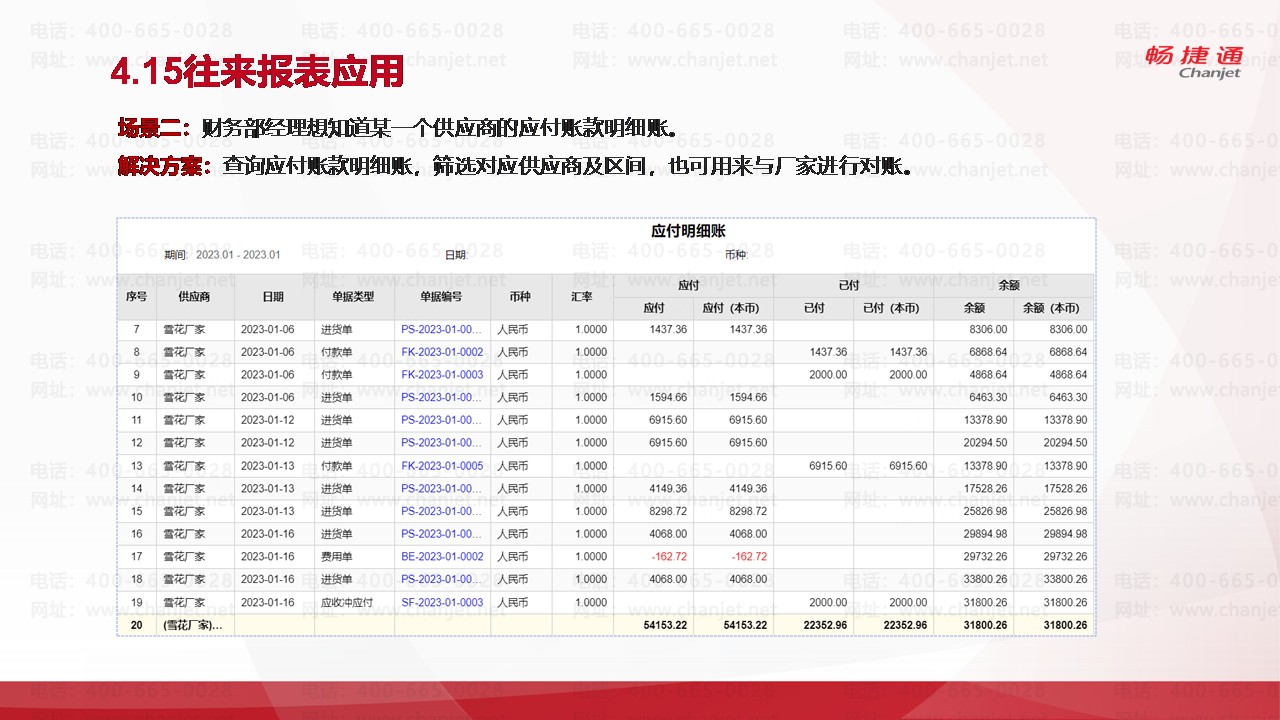
Task: Open offset document link SF-2023-01-0003
Action: (x=442, y=603)
